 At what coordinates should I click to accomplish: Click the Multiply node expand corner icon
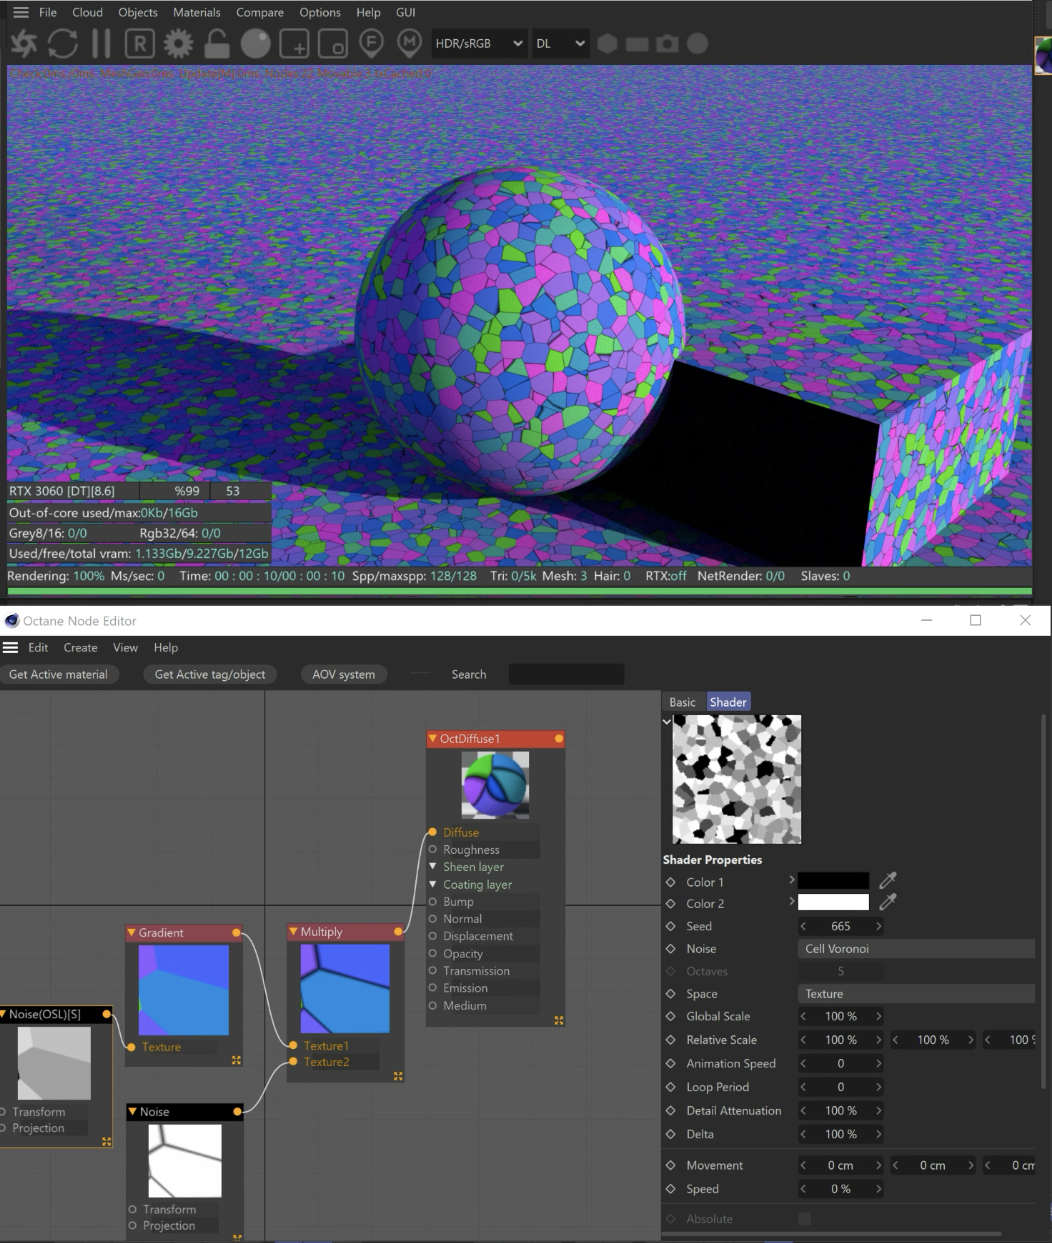click(x=398, y=1076)
